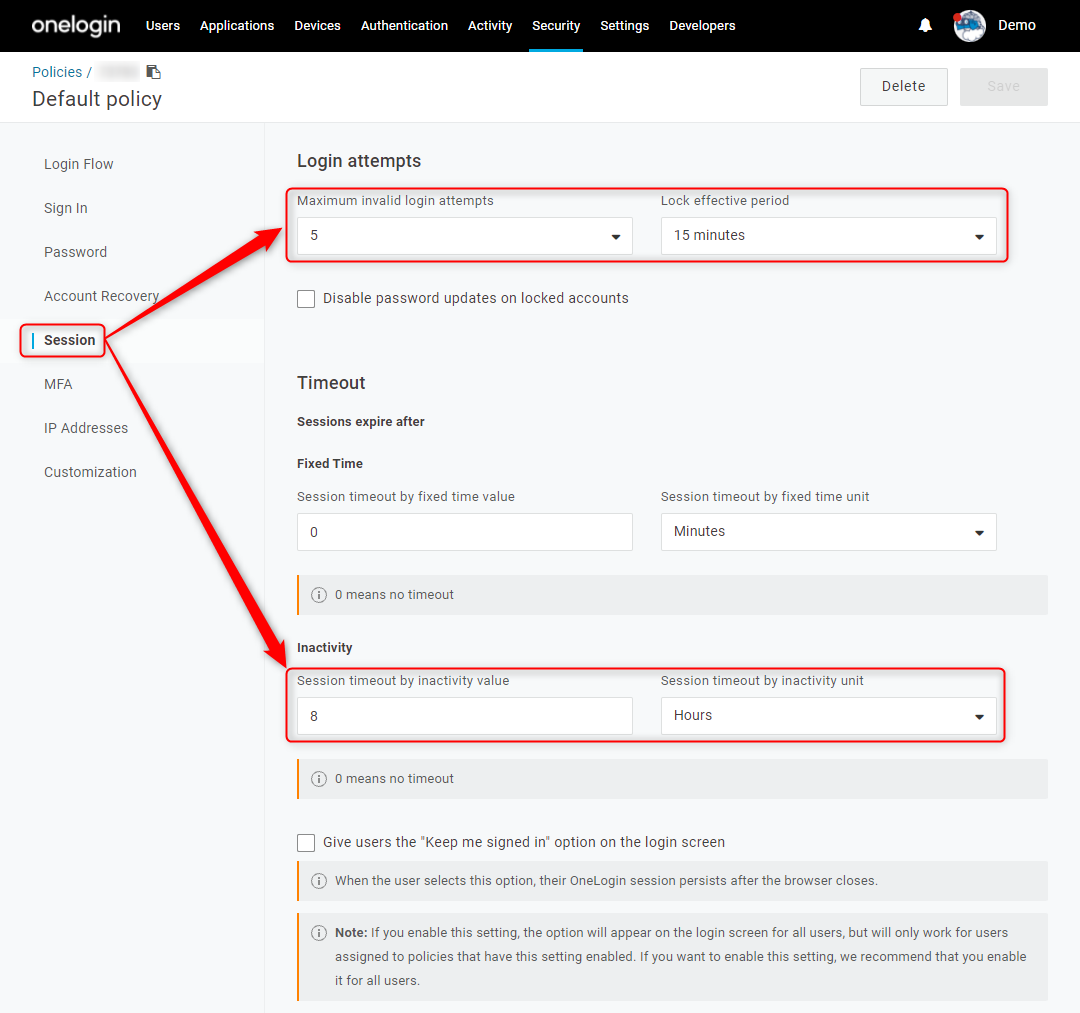Click the Delete button
Viewport: 1080px width, 1013px height.
click(904, 87)
